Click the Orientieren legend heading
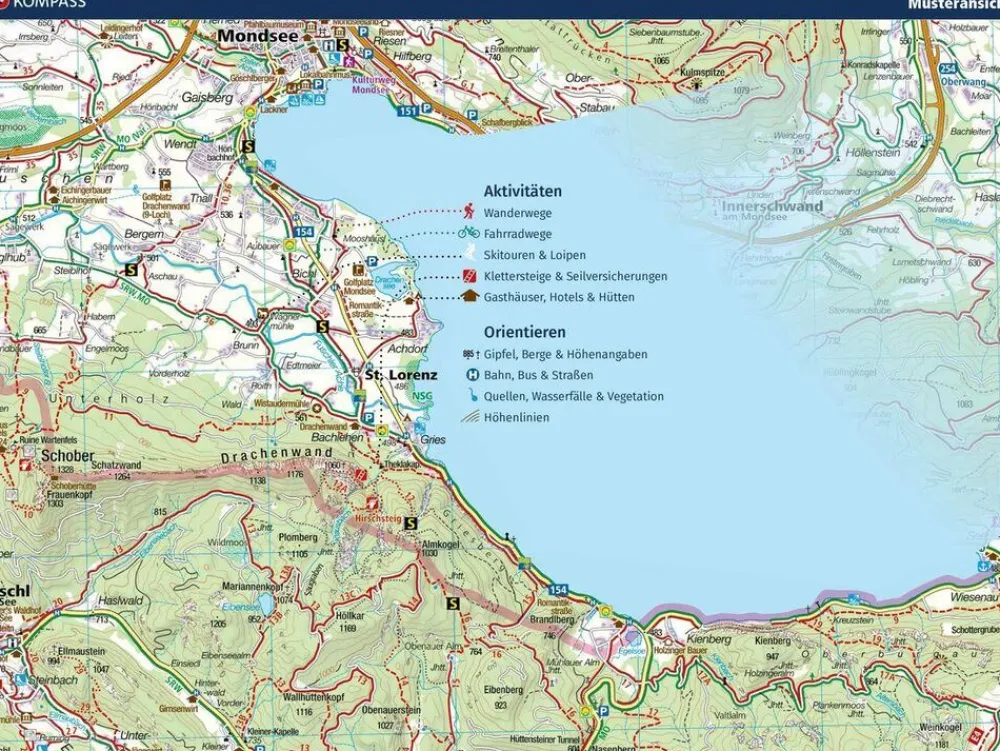This screenshot has height=751, width=1000. [x=524, y=332]
